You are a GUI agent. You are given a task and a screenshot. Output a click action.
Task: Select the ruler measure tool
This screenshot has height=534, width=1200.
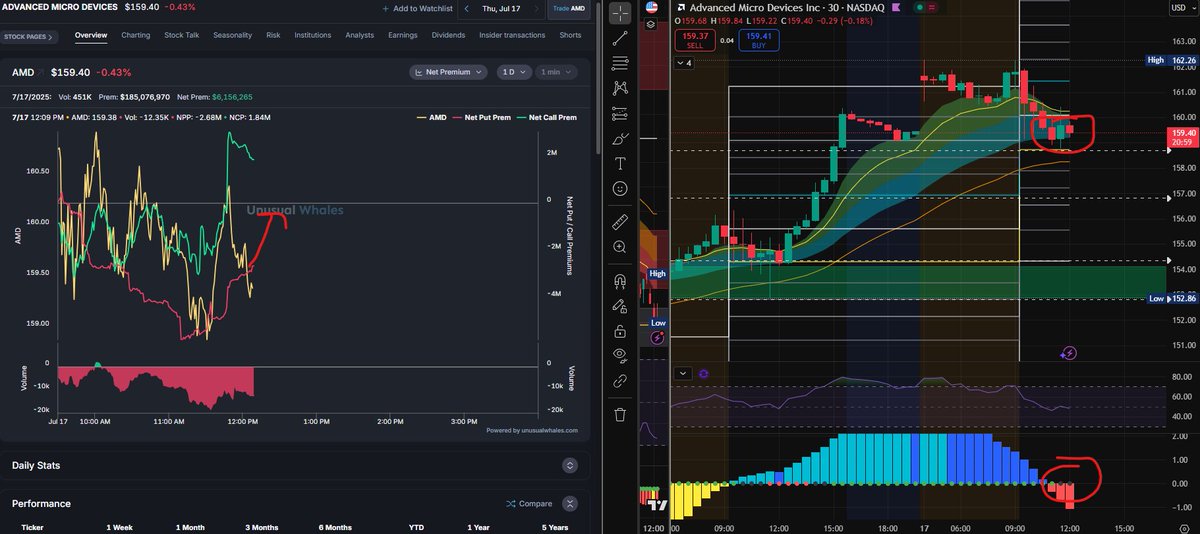[621, 220]
